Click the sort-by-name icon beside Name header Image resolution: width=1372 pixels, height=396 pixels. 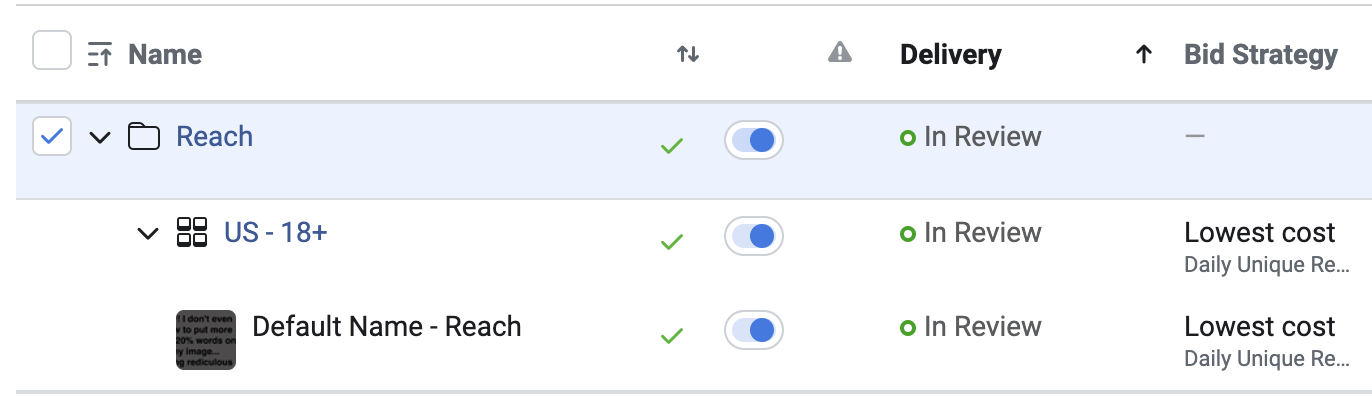(x=99, y=54)
